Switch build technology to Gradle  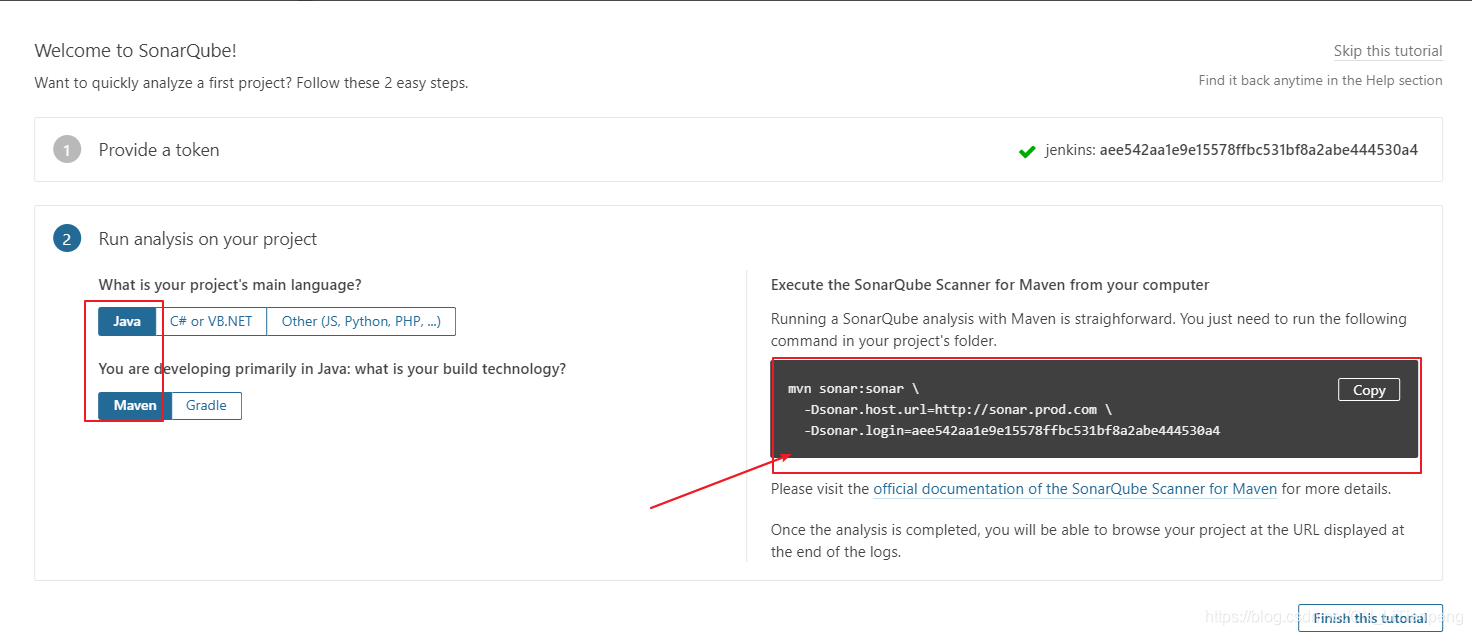point(206,405)
